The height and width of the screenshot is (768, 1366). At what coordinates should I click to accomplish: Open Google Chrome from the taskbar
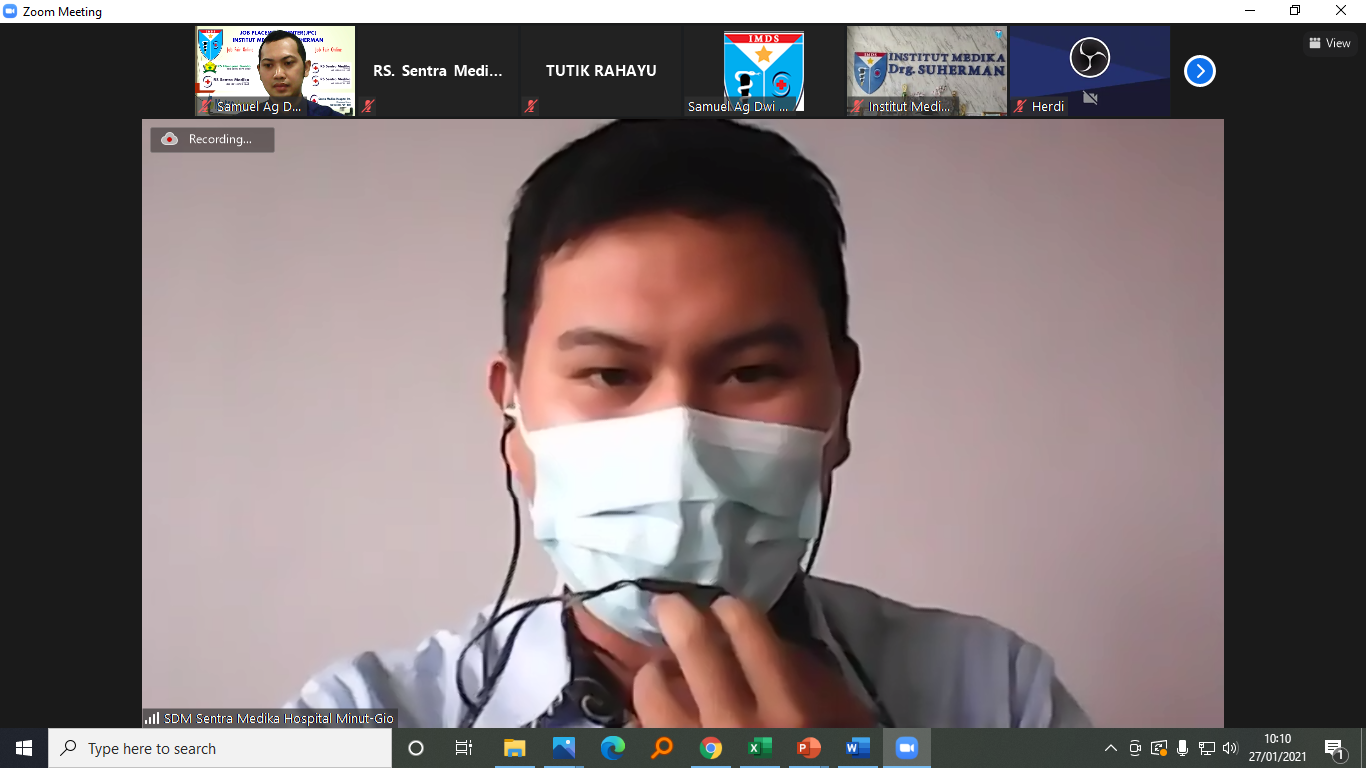point(711,748)
